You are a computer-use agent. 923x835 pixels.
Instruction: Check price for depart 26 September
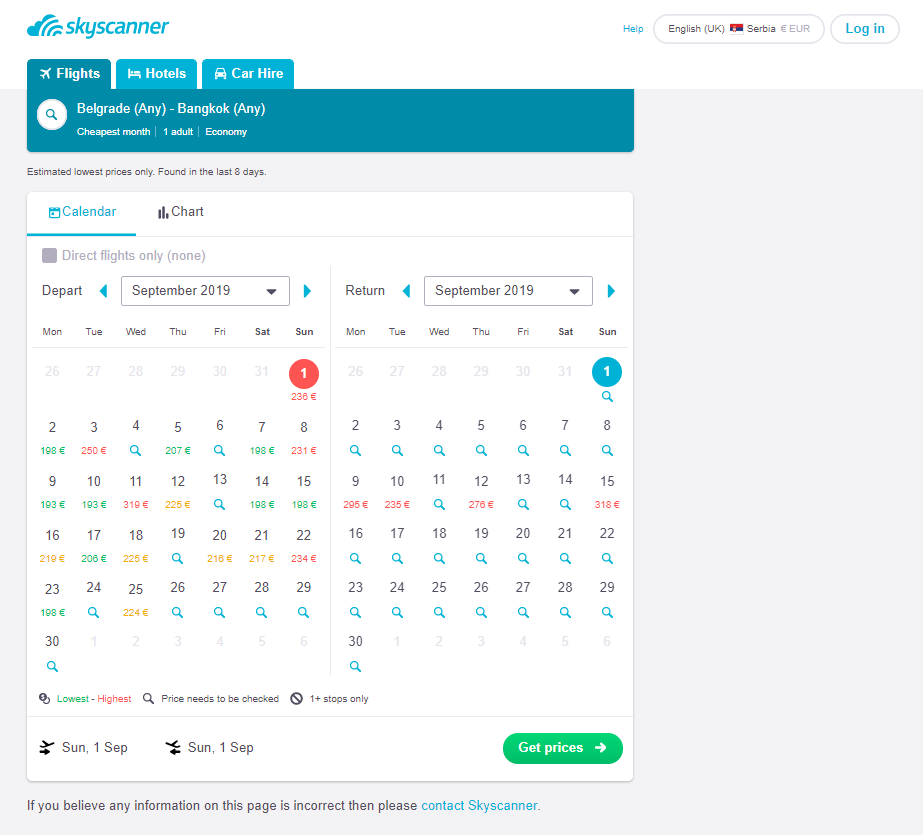coord(177,612)
